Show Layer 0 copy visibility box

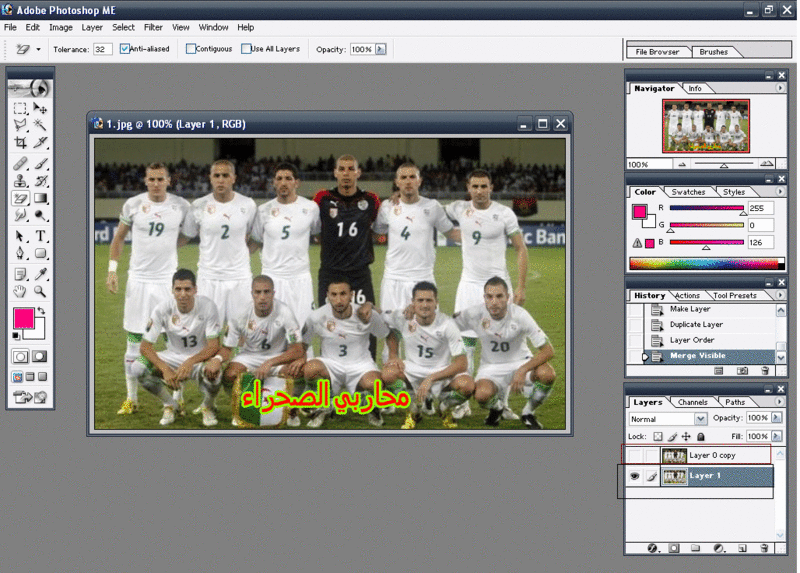[x=634, y=455]
